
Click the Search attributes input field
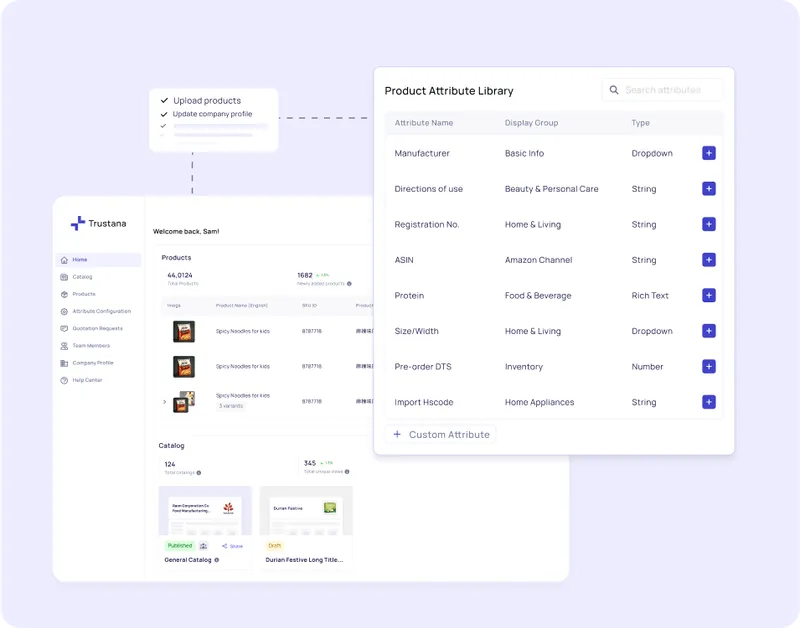click(665, 89)
